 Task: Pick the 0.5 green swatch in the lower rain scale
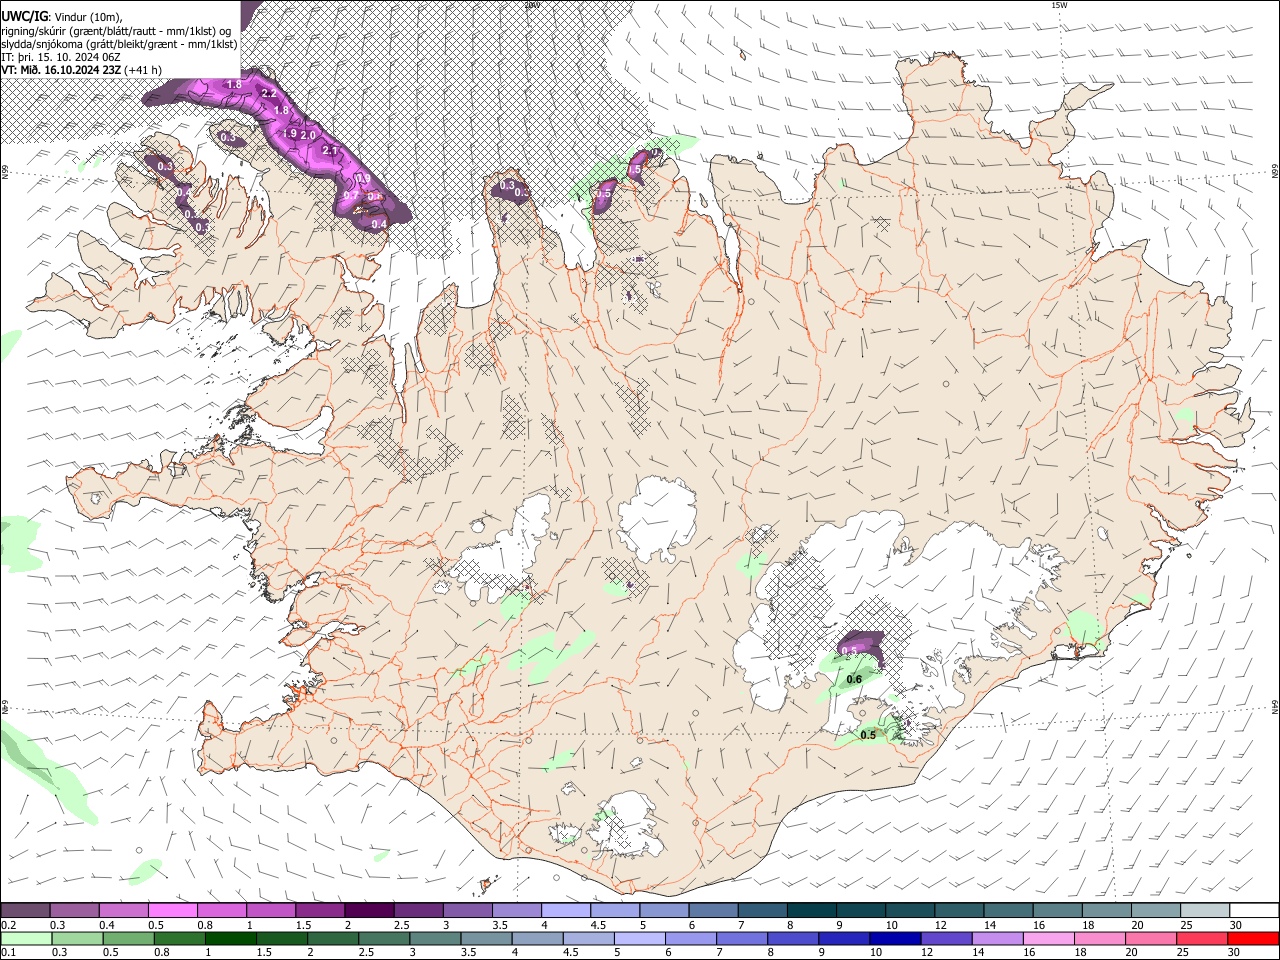point(128,939)
